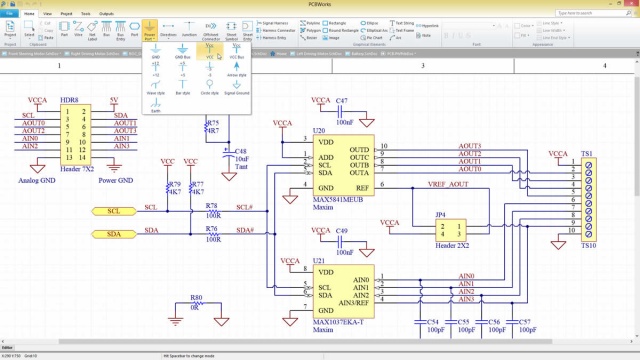
Task: Collapse the Power Port dropdown
Action: [149, 31]
